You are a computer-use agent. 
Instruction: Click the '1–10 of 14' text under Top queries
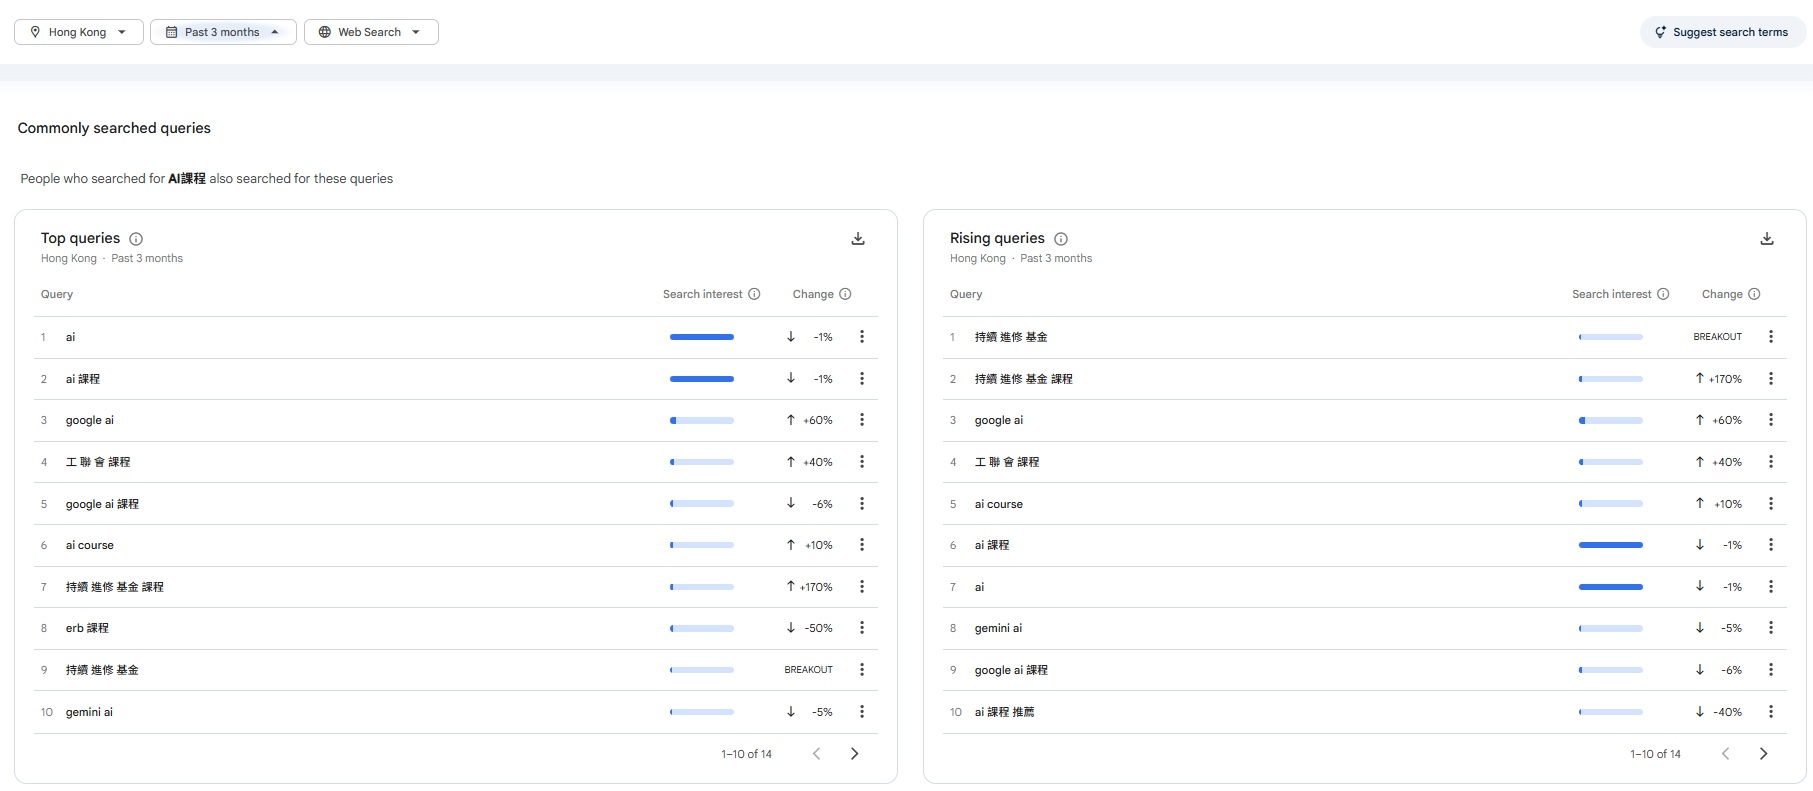[746, 754]
